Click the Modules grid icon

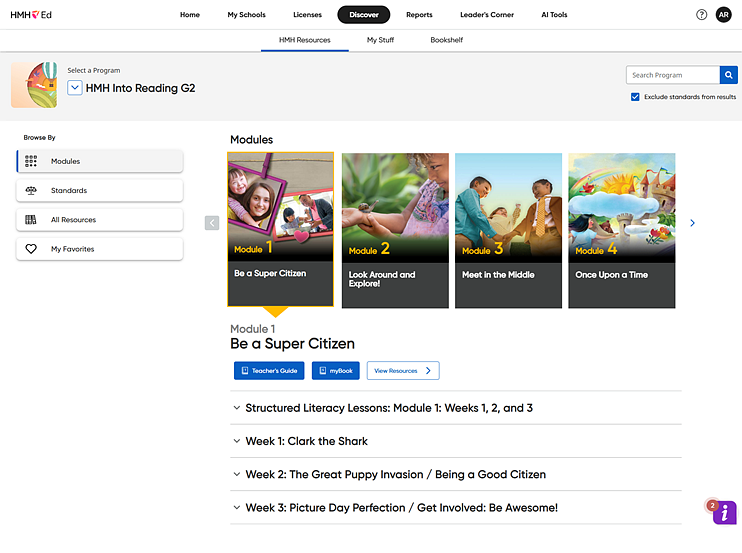tap(31, 161)
